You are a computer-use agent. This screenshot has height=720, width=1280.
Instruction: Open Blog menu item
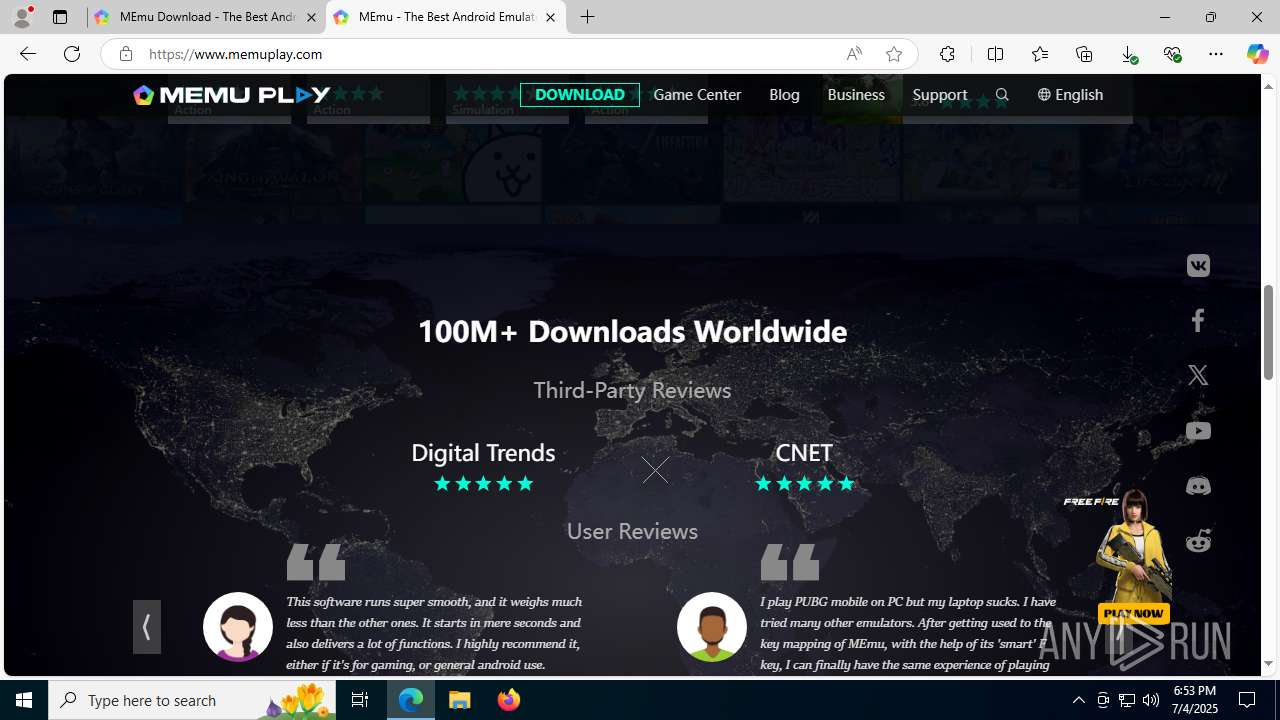pyautogui.click(x=784, y=94)
